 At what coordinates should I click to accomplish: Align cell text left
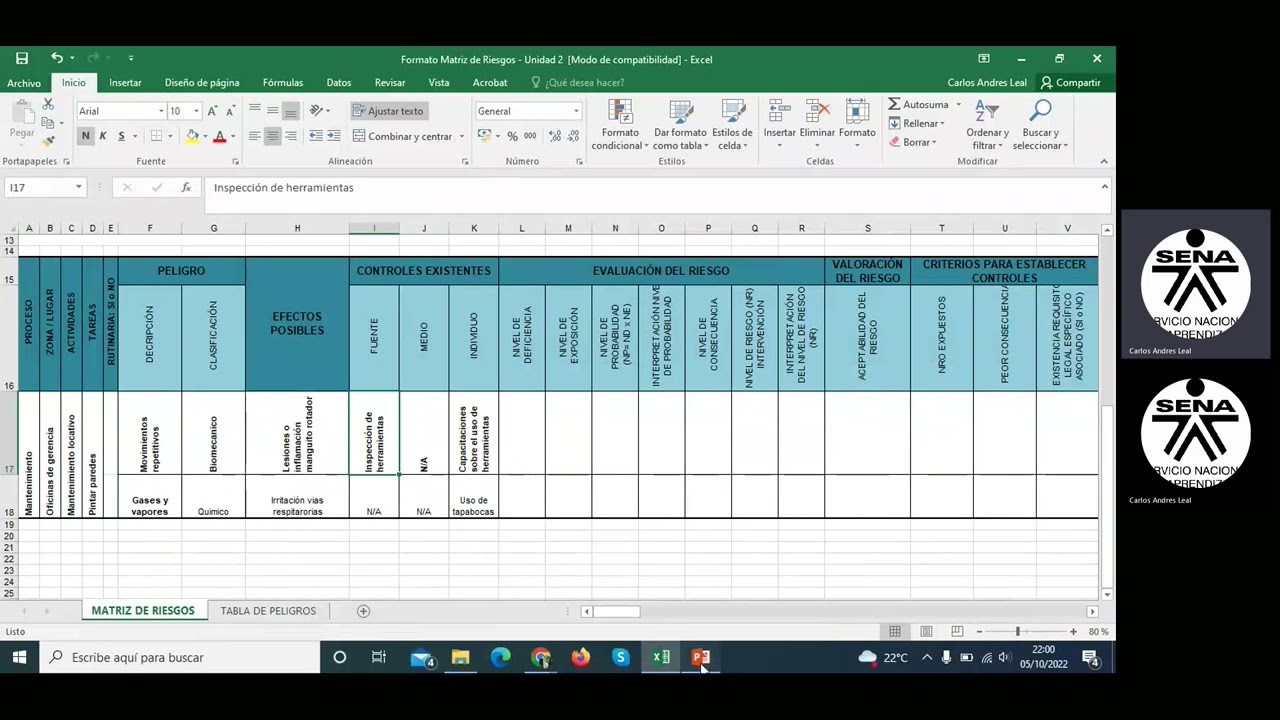(x=255, y=136)
